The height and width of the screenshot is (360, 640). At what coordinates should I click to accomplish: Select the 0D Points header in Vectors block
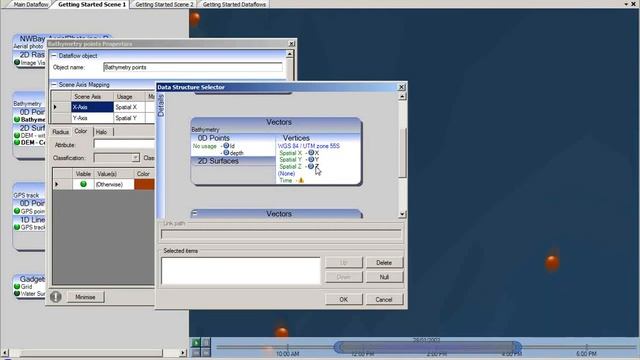tap(233, 138)
